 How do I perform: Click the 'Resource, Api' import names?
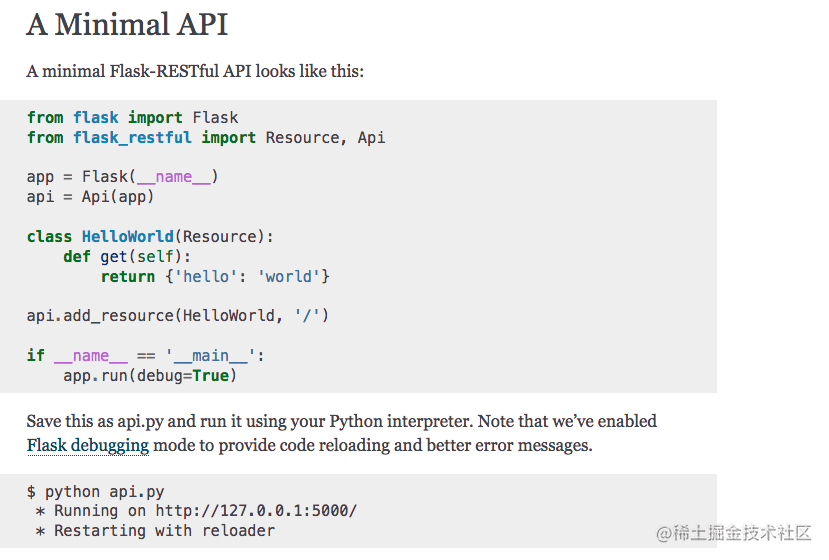tap(325, 137)
